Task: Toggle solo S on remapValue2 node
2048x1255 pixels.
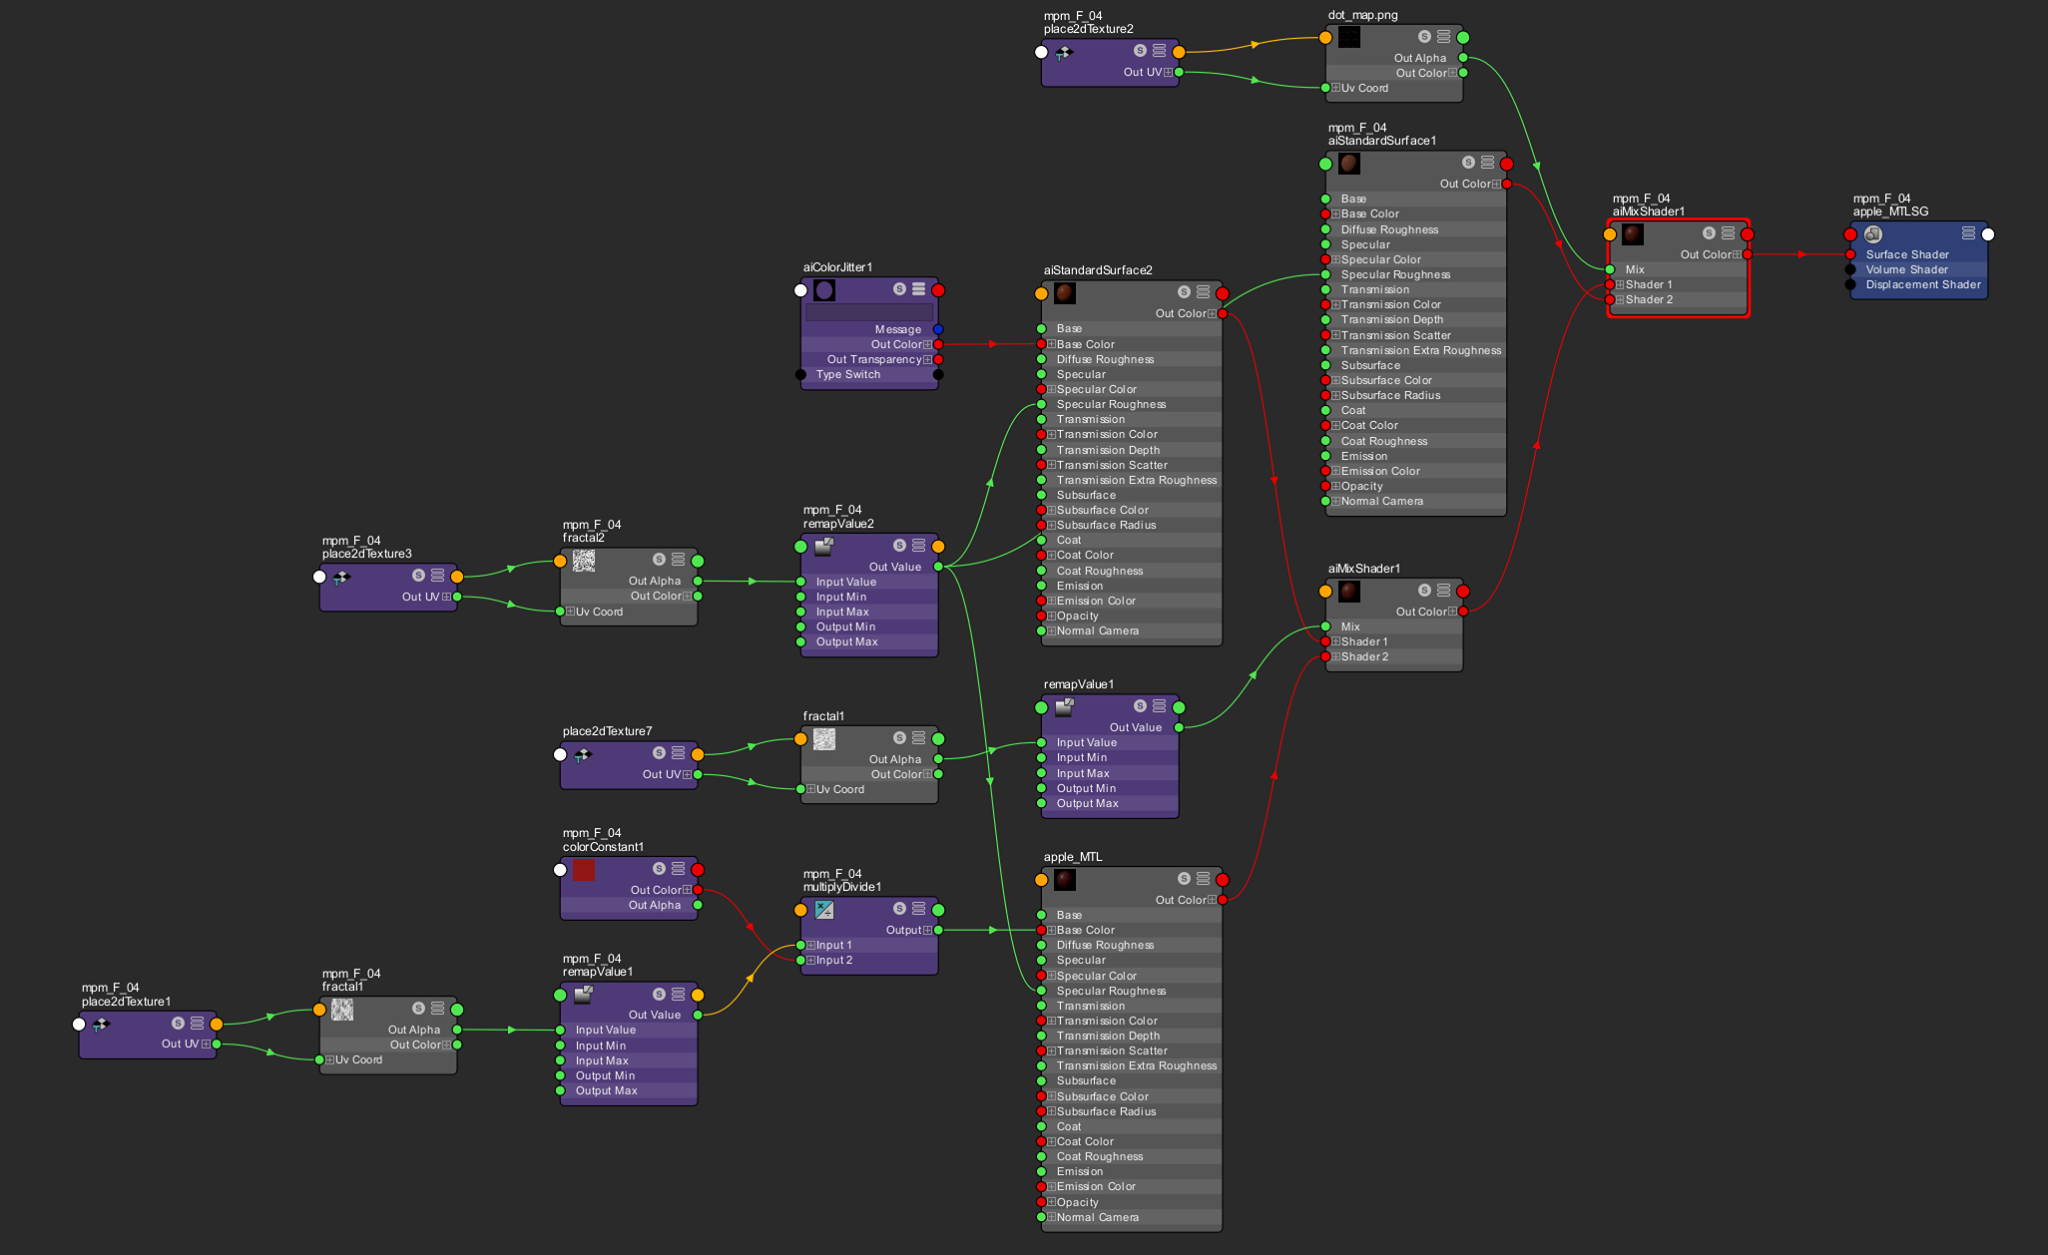Action: pos(899,545)
